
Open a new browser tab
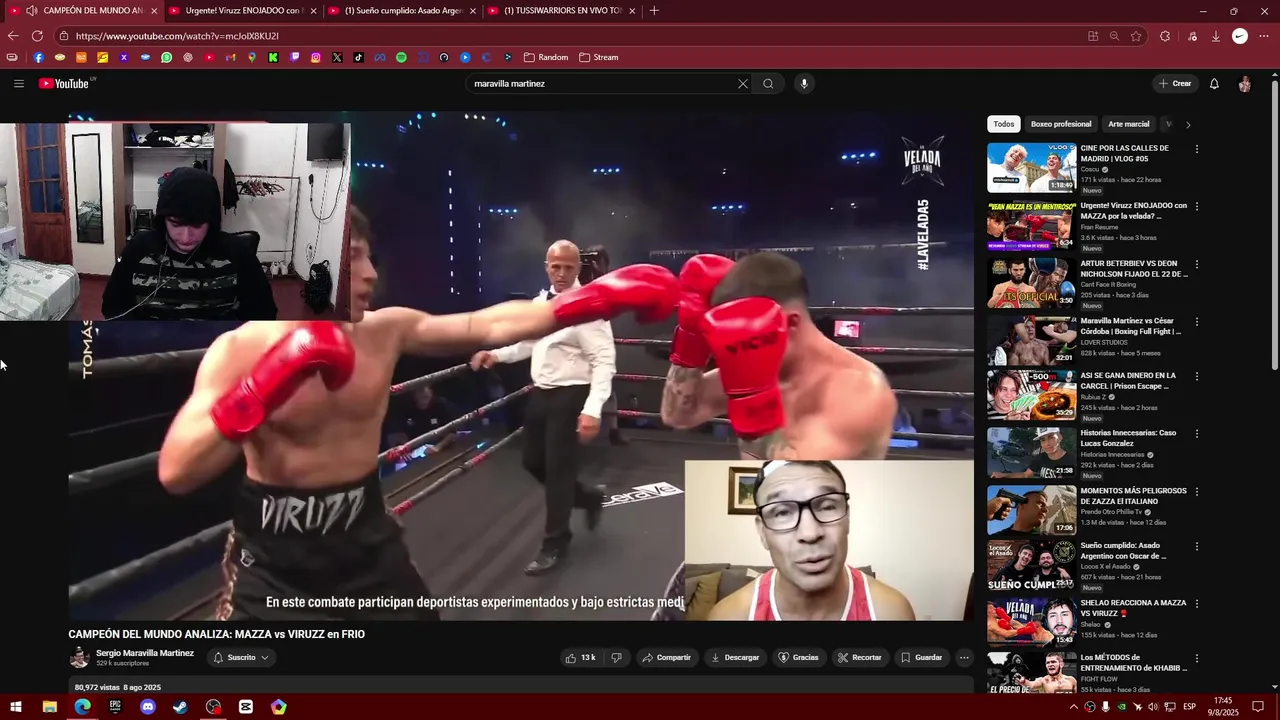[654, 11]
